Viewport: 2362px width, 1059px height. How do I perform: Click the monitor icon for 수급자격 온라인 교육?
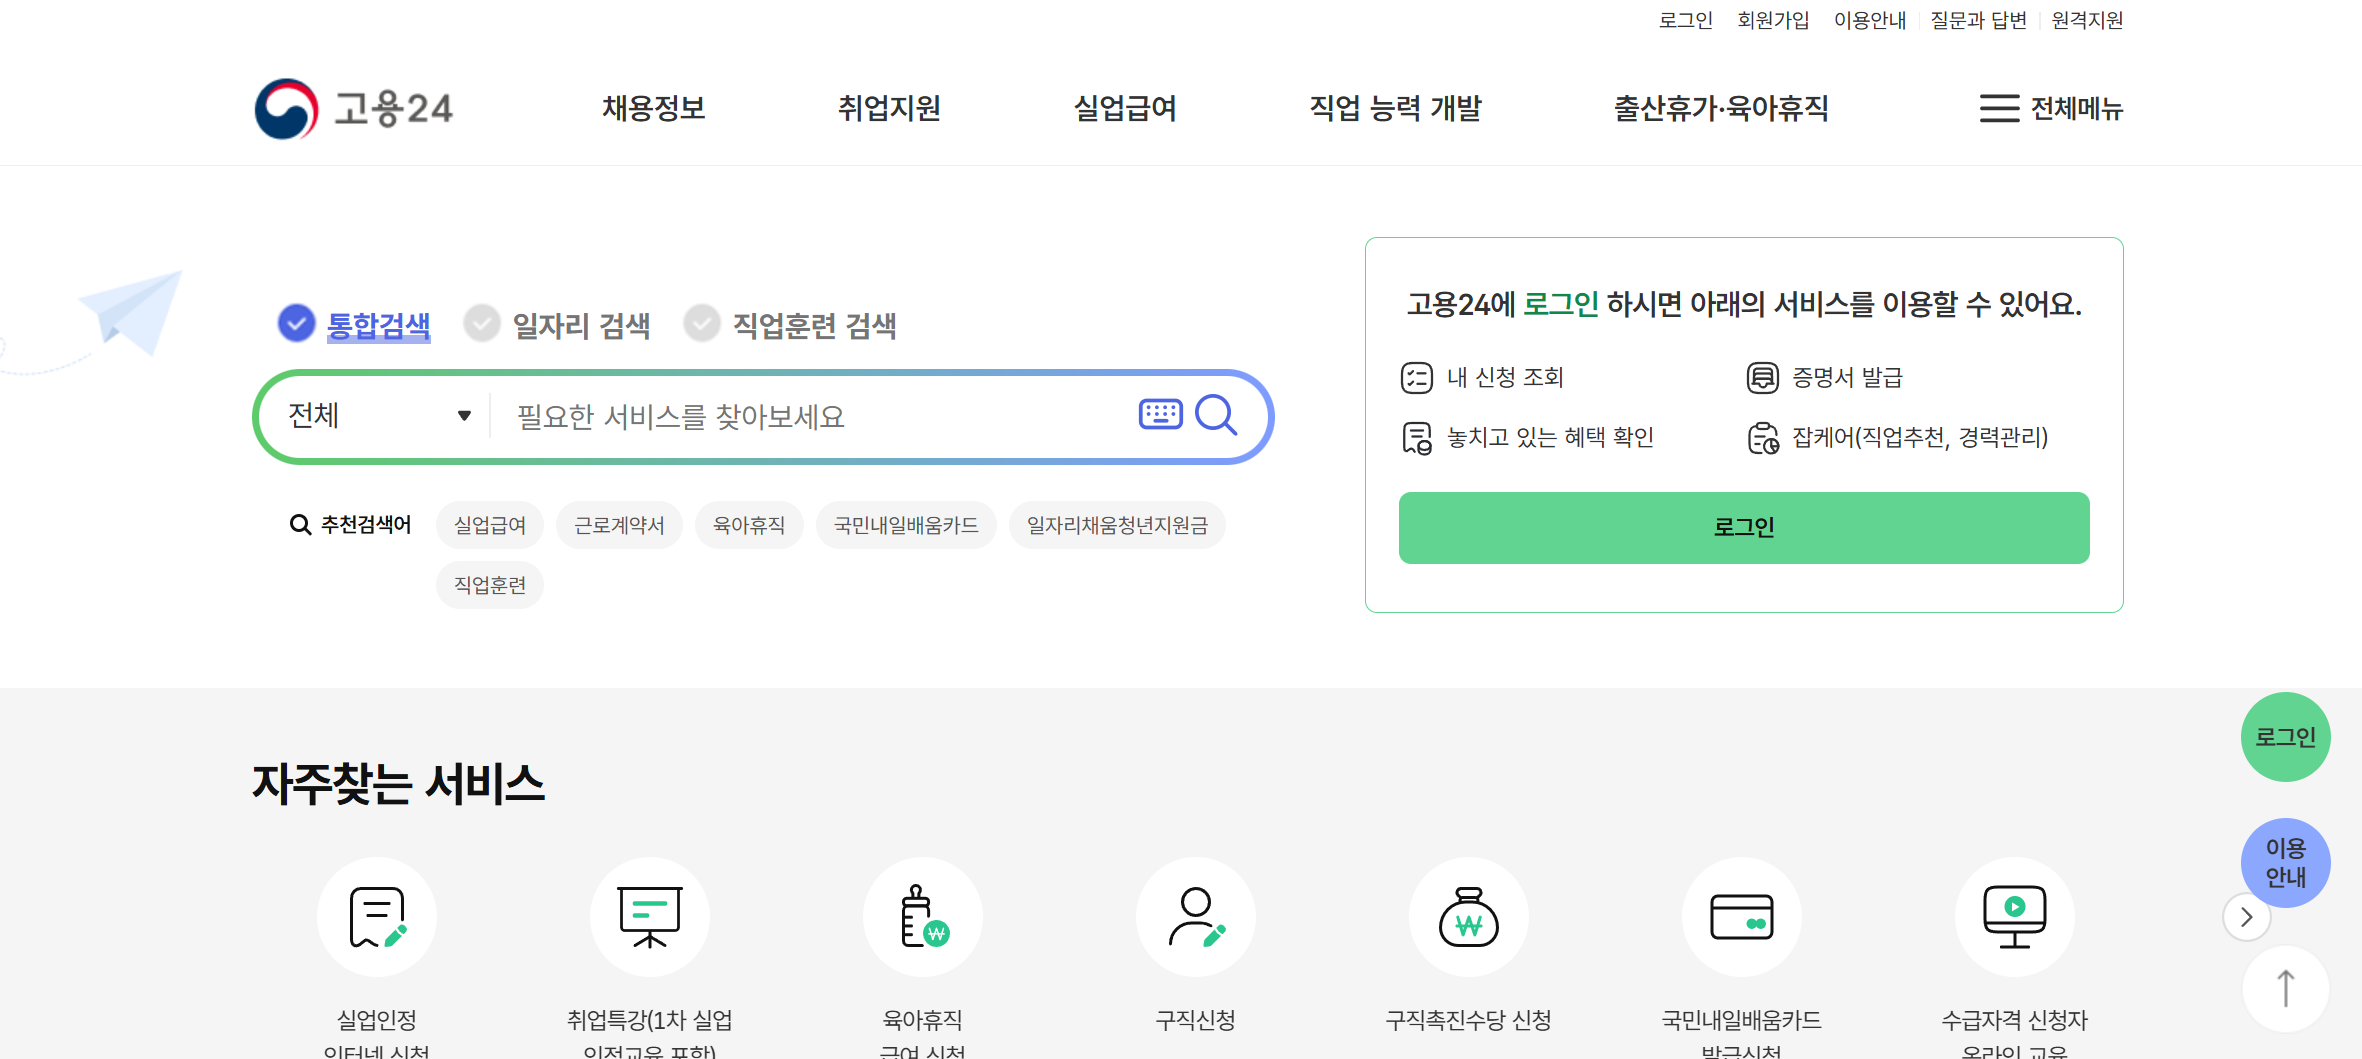pos(2015,916)
